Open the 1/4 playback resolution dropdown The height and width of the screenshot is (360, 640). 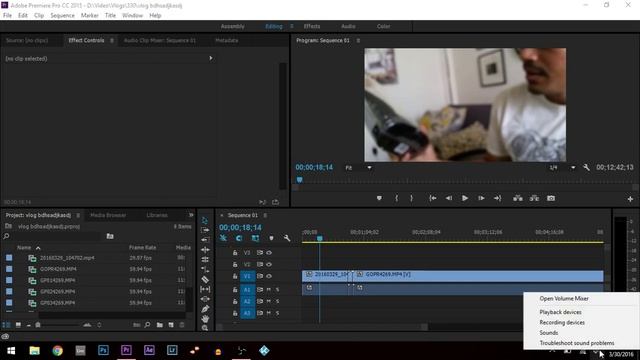pyautogui.click(x=562, y=167)
